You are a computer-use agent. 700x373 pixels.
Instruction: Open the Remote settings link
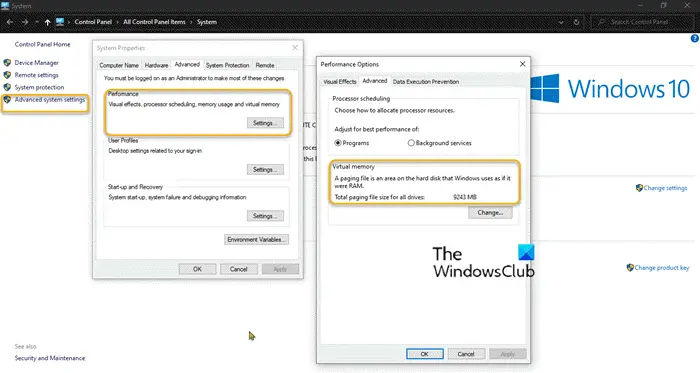pyautogui.click(x=37, y=75)
